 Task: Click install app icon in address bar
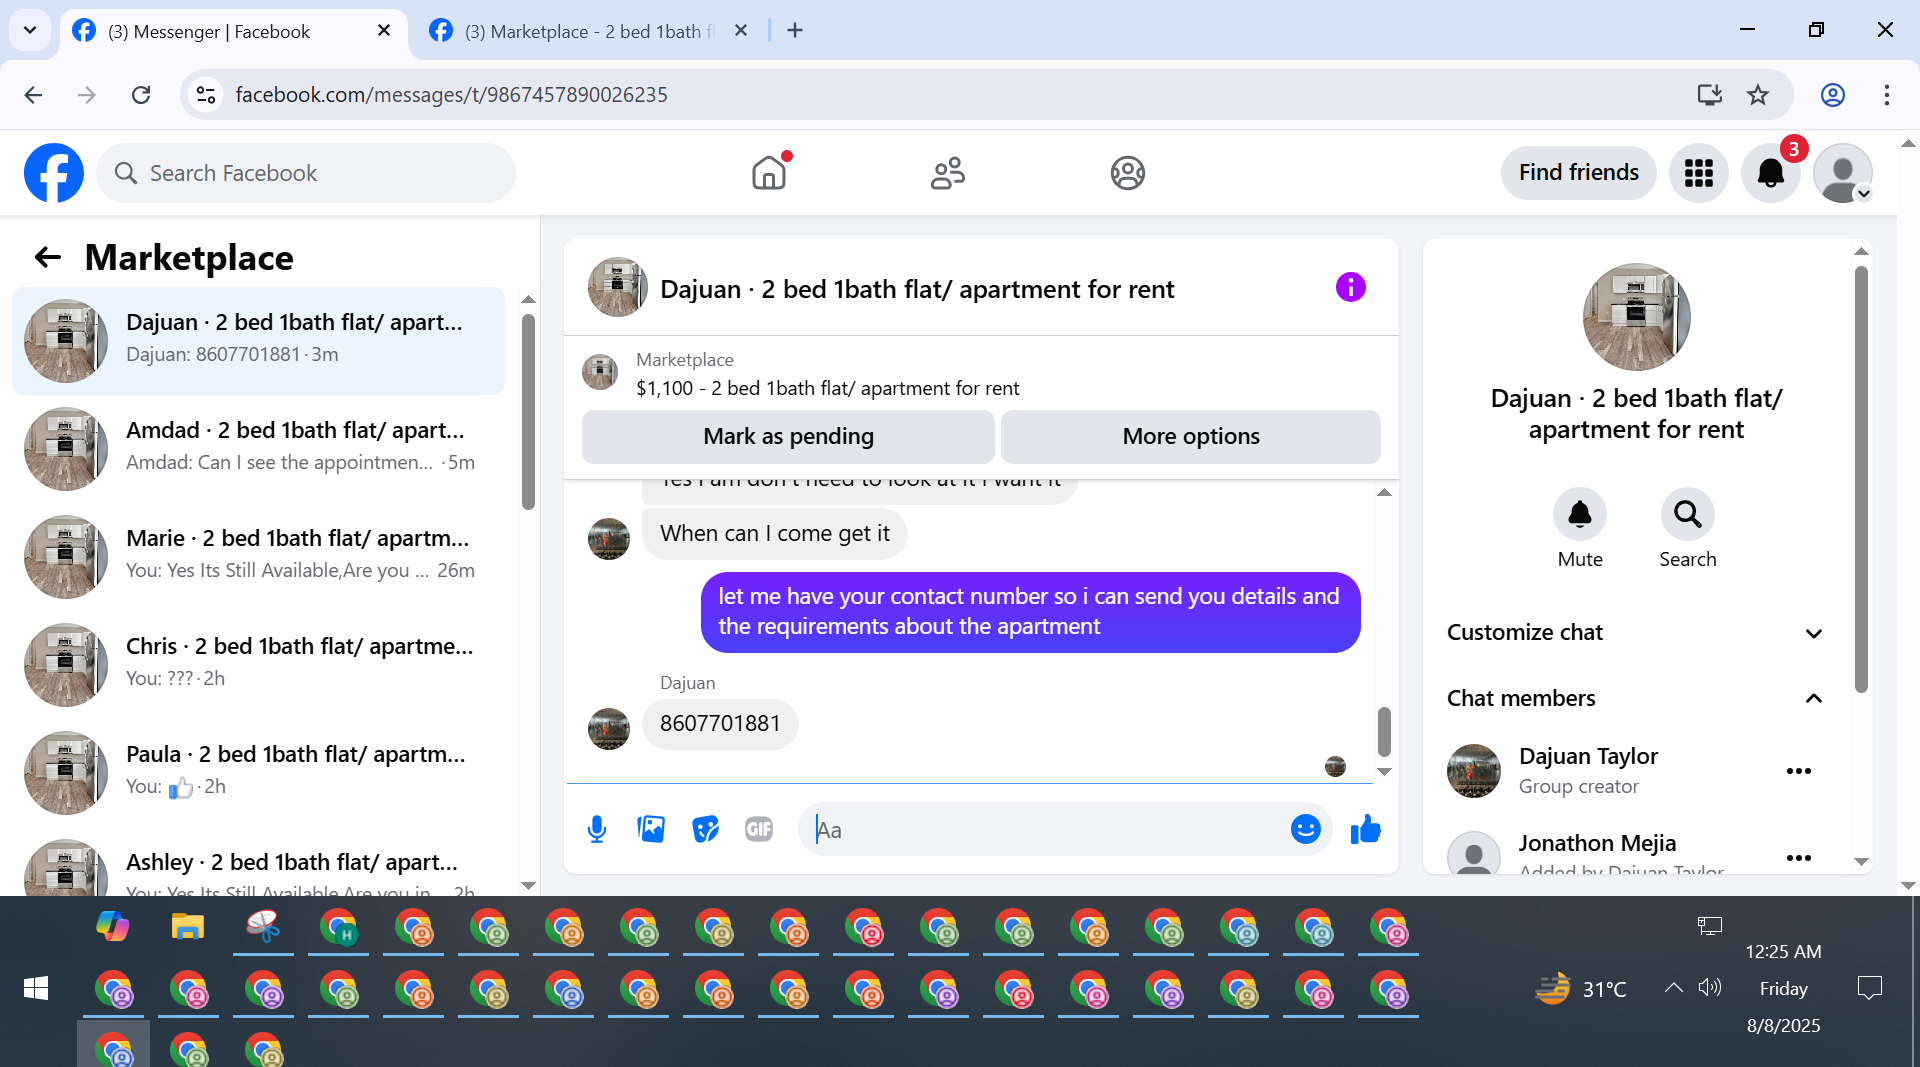click(x=1710, y=95)
